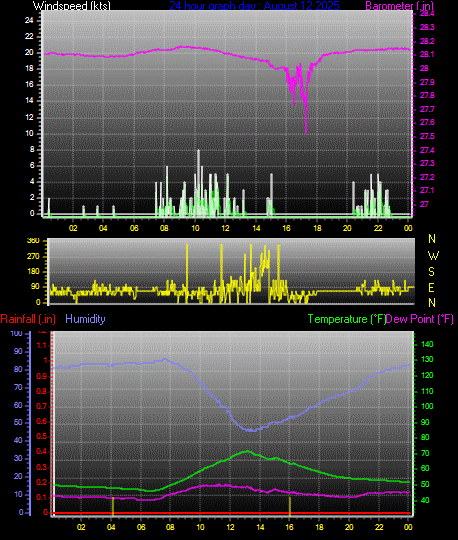Click the humidity minimum on blue line

coord(252,430)
